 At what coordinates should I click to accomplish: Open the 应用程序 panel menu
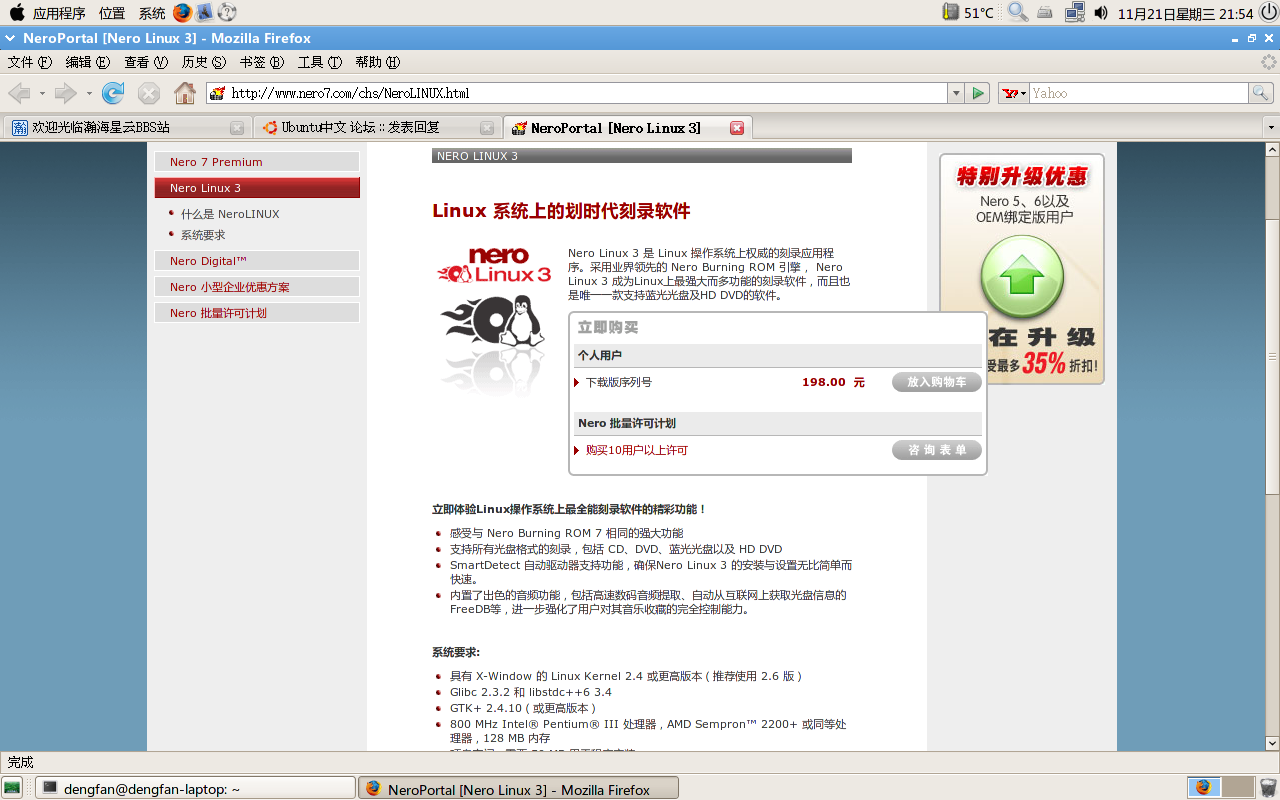pyautogui.click(x=59, y=13)
